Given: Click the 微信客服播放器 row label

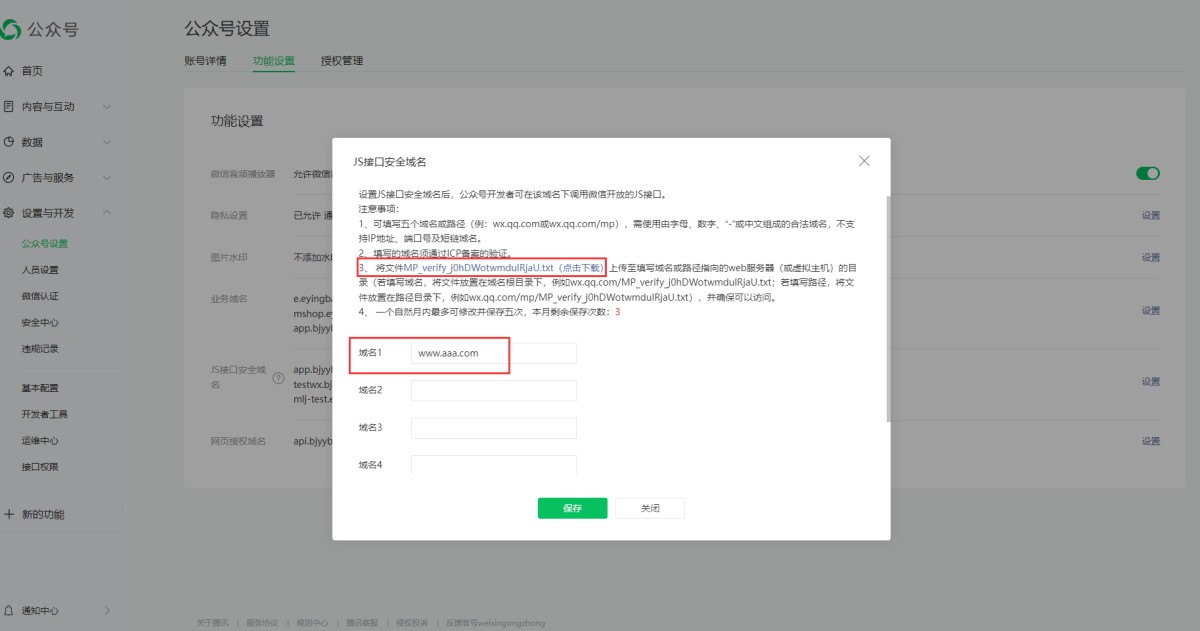Looking at the screenshot, I should tap(242, 174).
